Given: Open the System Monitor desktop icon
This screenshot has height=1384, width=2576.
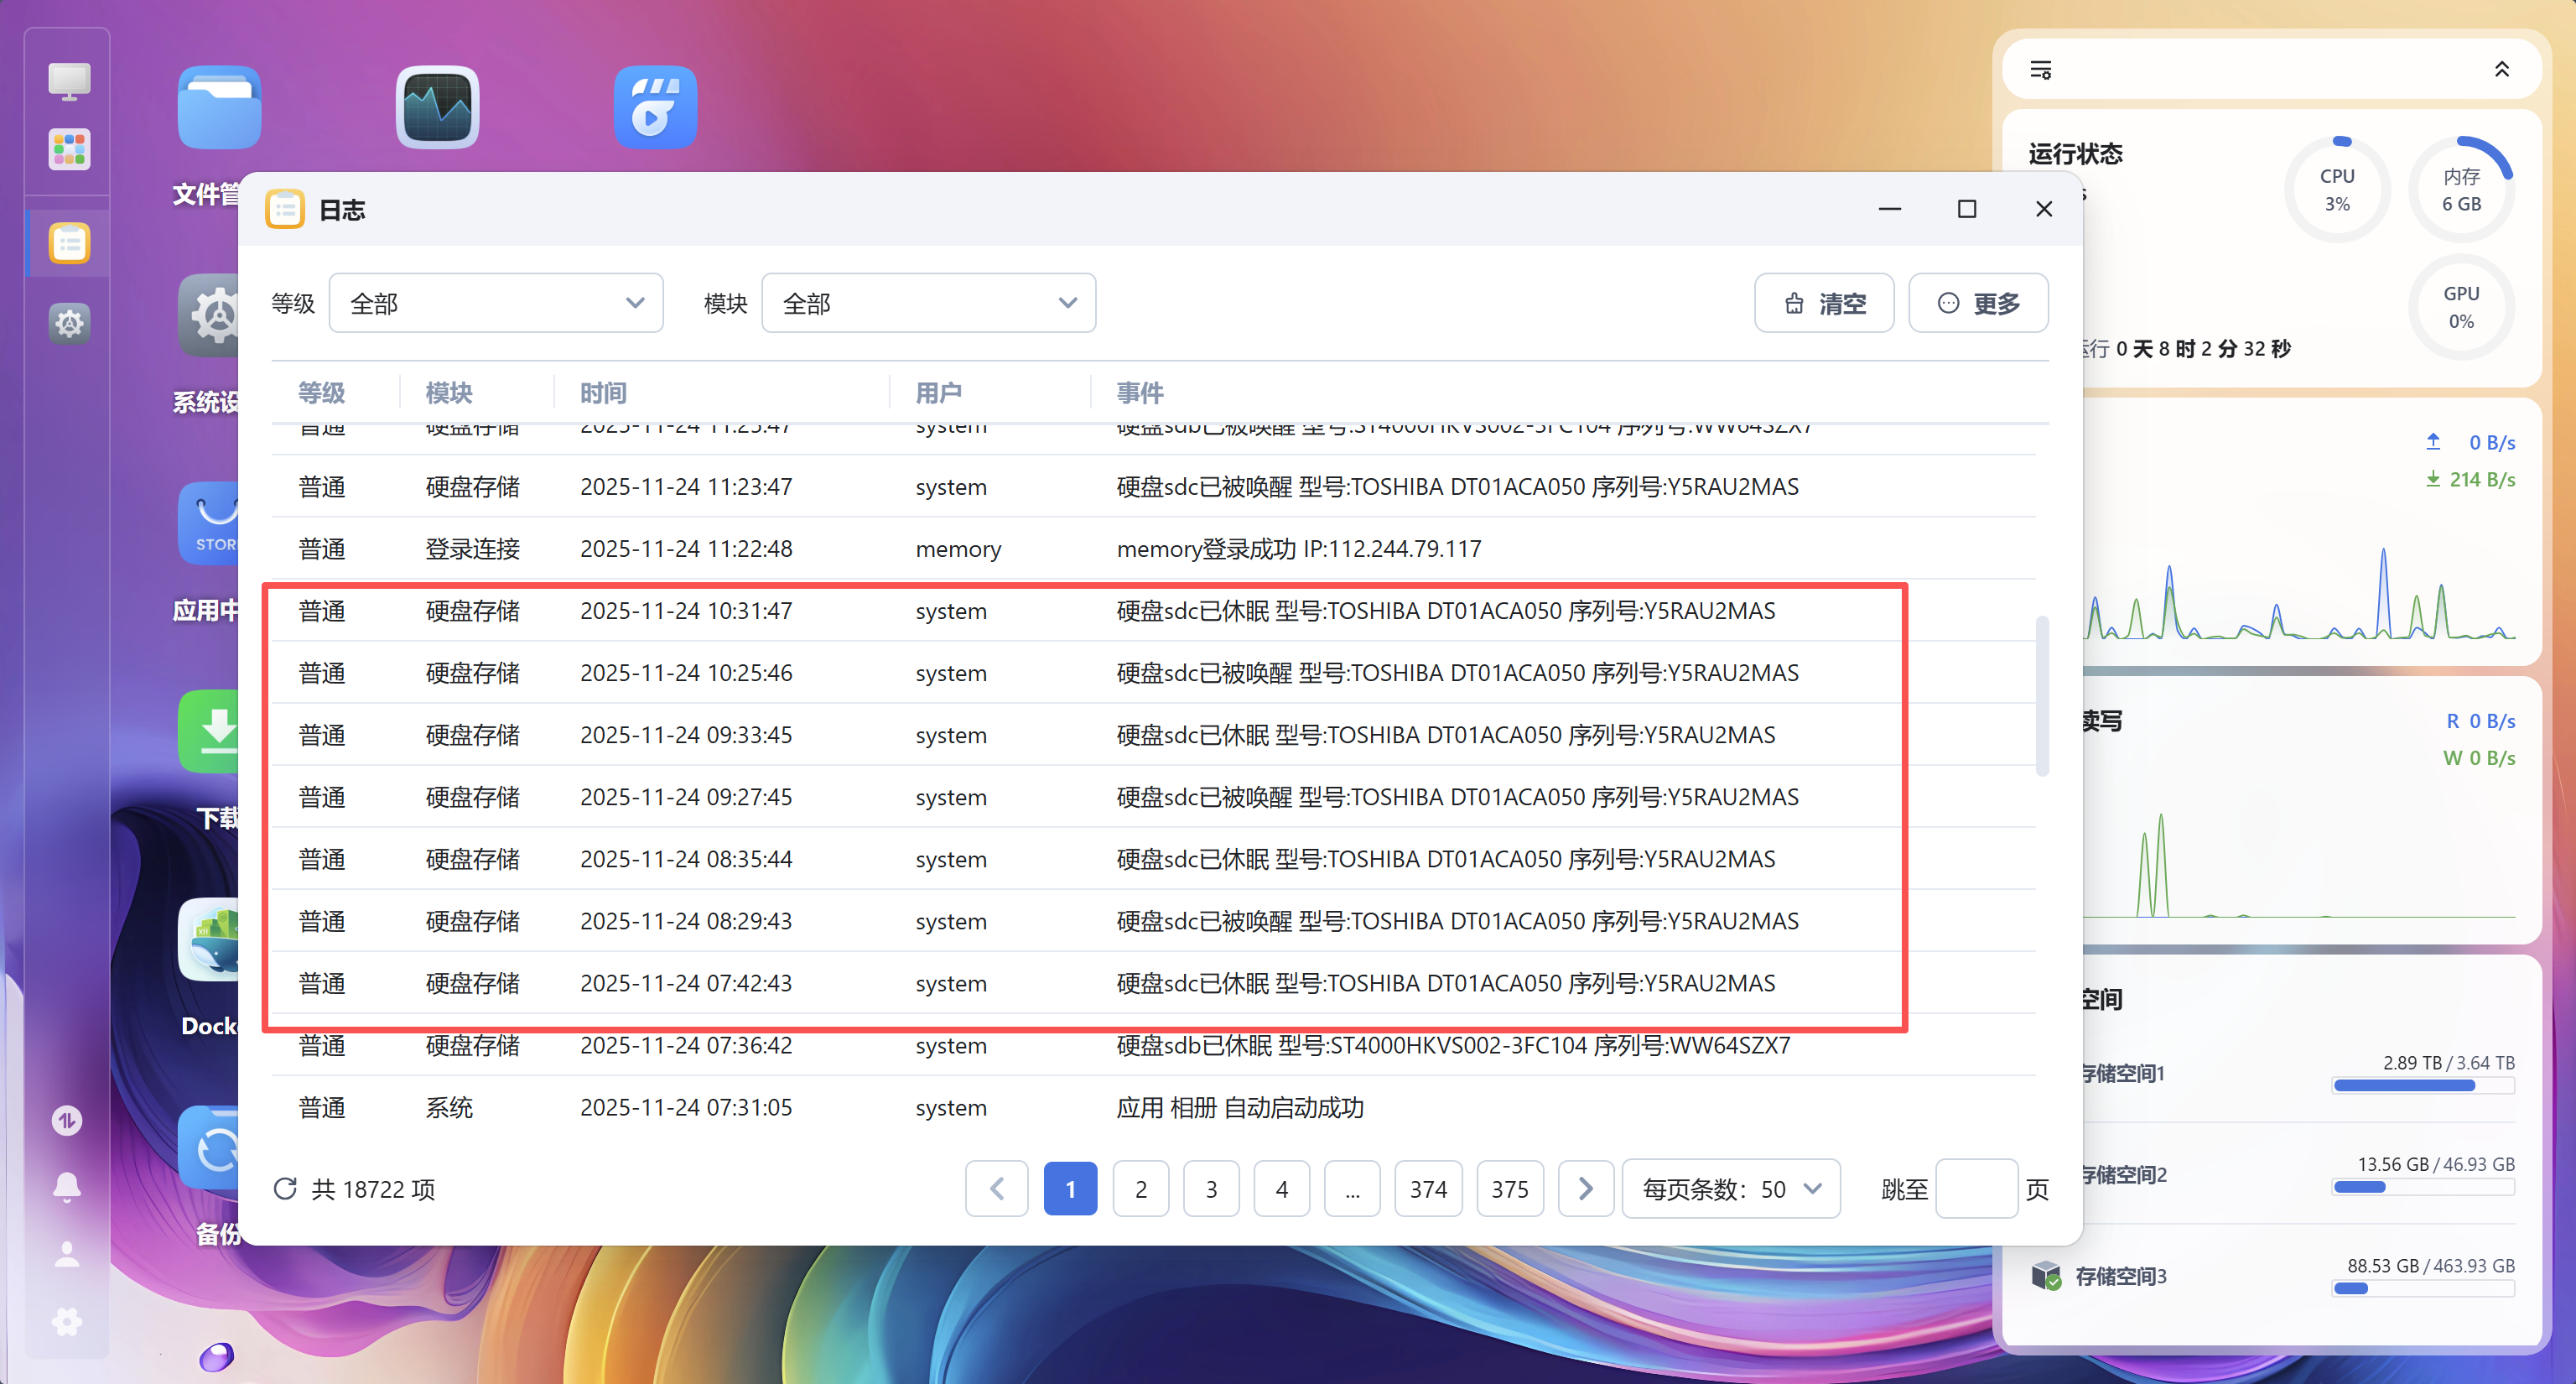Looking at the screenshot, I should tap(437, 108).
